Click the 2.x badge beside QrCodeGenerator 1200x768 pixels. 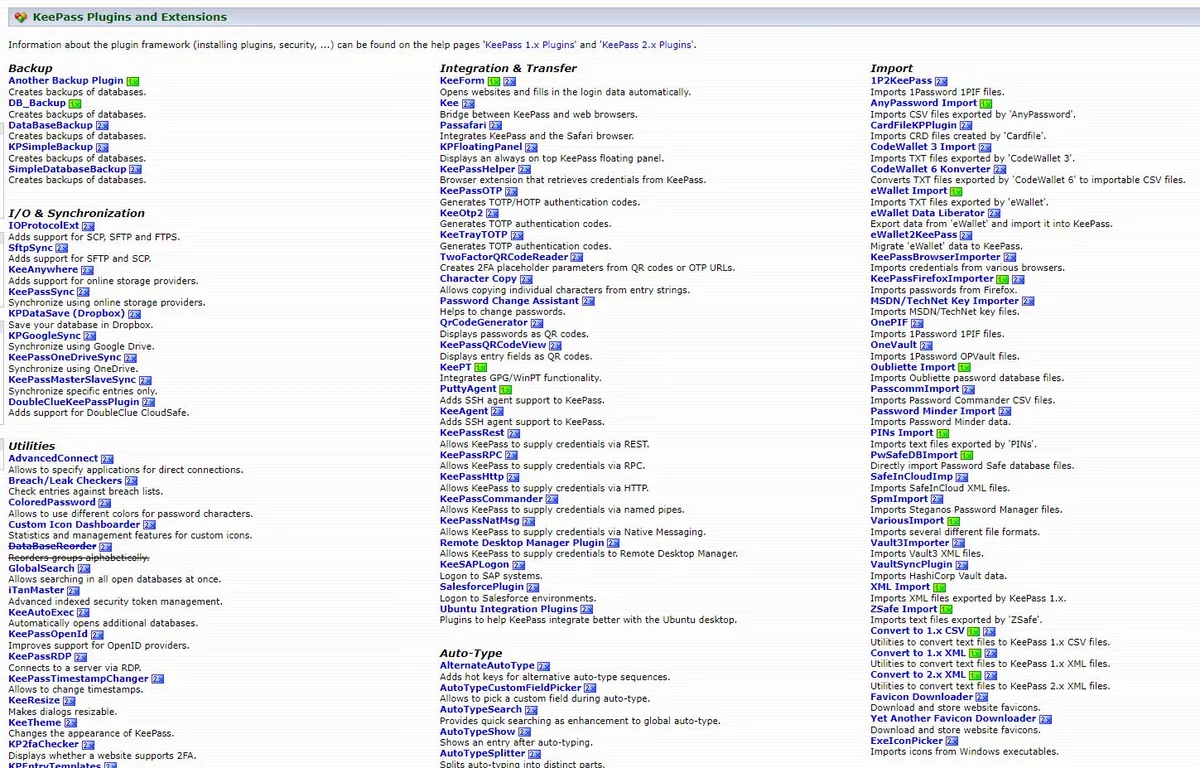(x=537, y=323)
